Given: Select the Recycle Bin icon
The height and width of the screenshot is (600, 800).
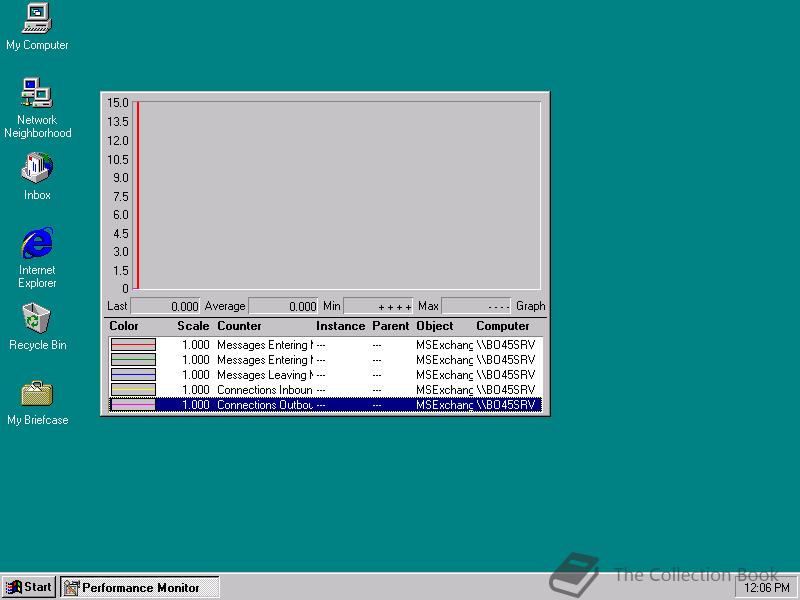Looking at the screenshot, I should (37, 327).
